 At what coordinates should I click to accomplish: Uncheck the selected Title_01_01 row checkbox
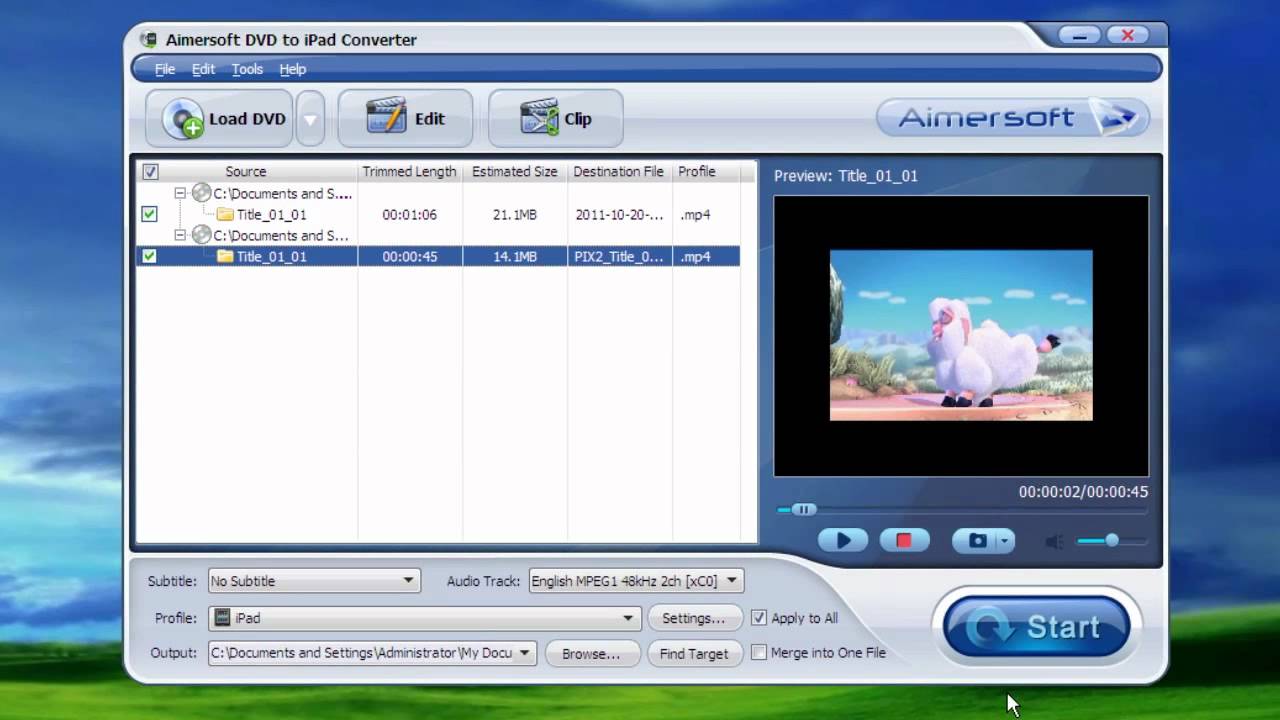click(x=149, y=256)
